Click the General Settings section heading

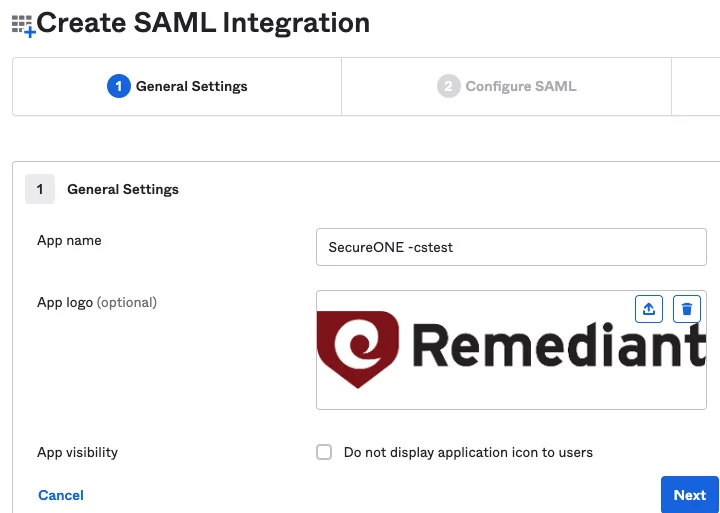(x=123, y=189)
